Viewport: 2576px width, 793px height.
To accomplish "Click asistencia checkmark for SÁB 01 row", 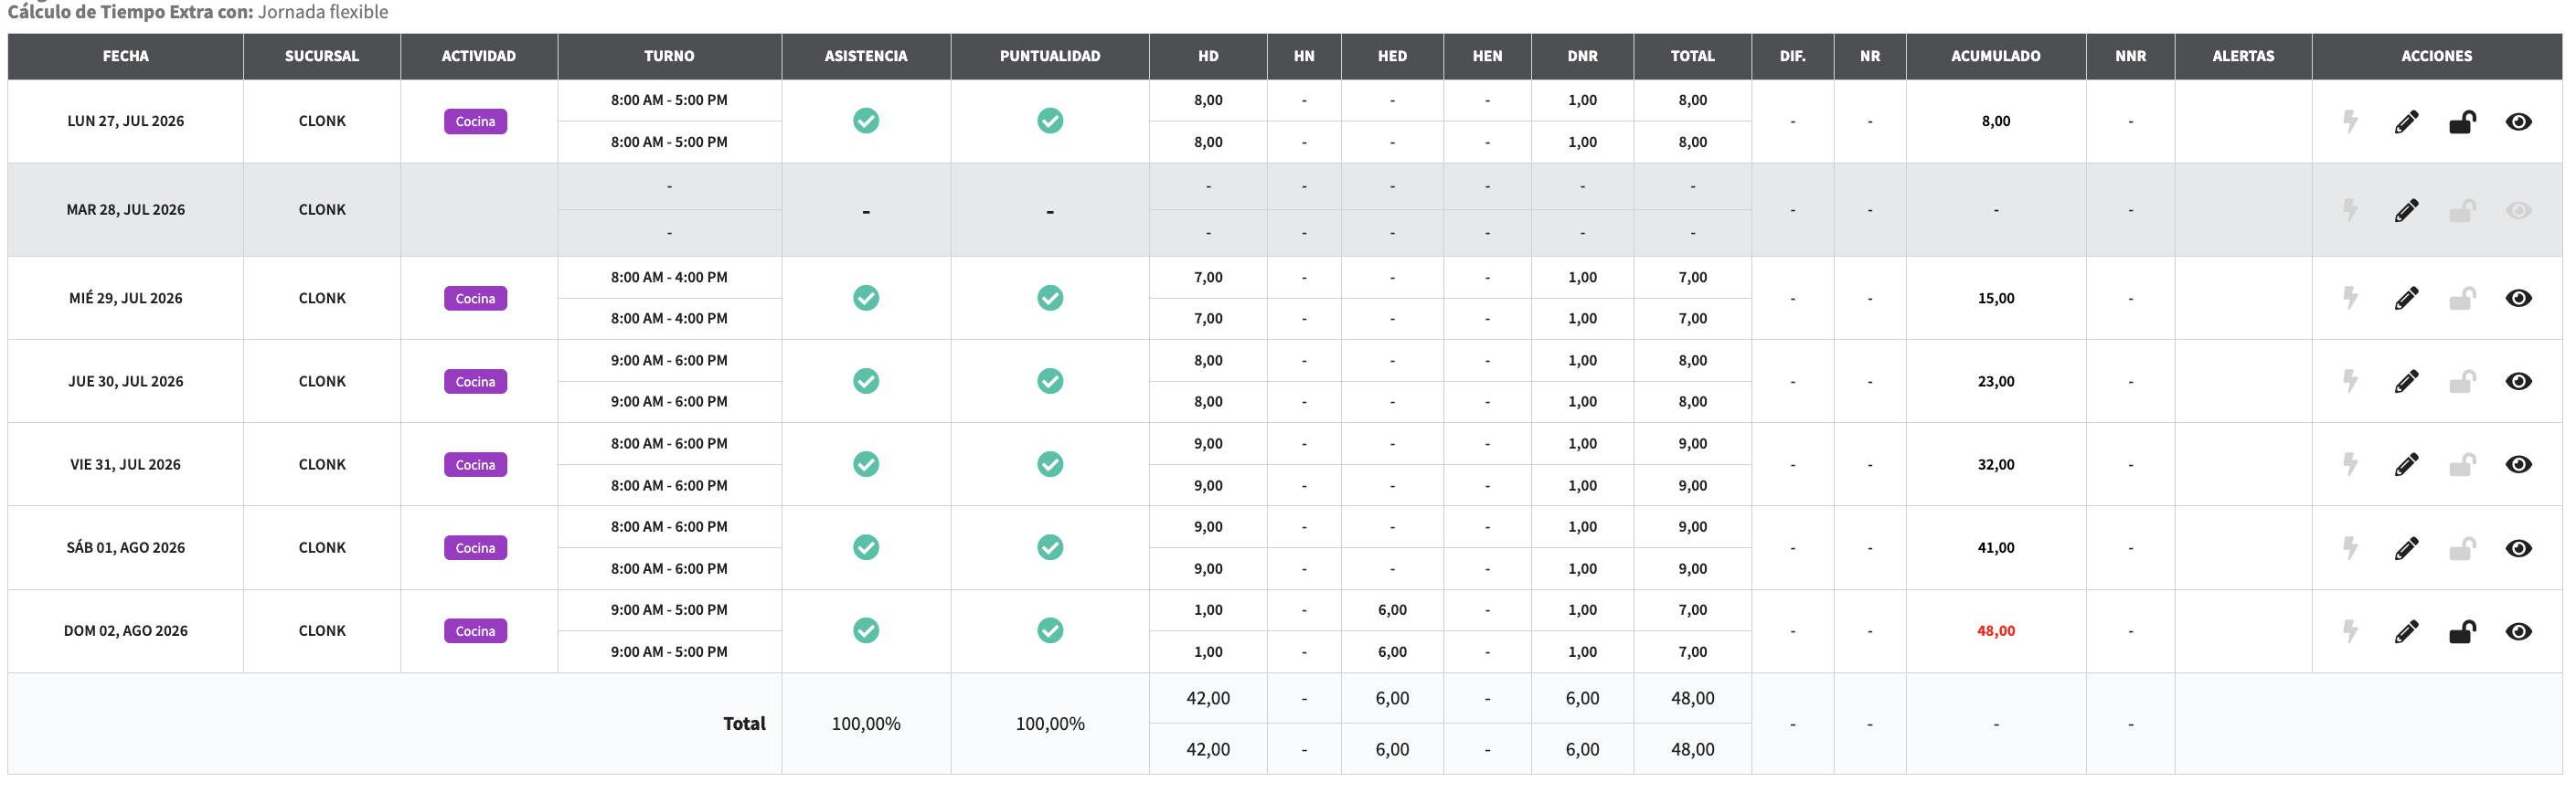I will (866, 547).
